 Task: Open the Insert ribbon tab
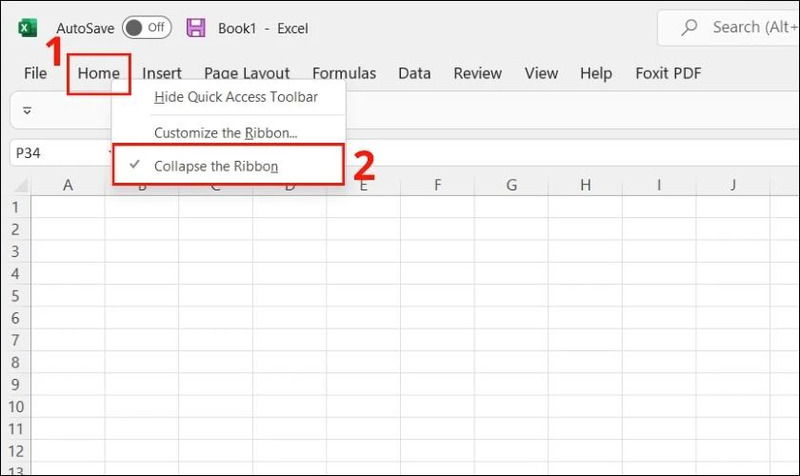point(162,73)
